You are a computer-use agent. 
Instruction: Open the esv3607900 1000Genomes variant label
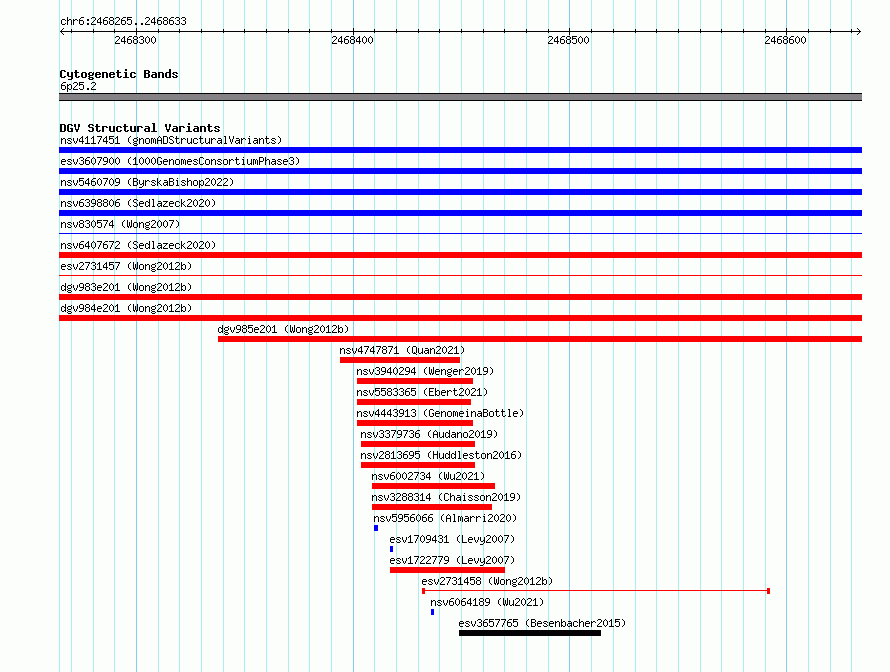point(180,161)
